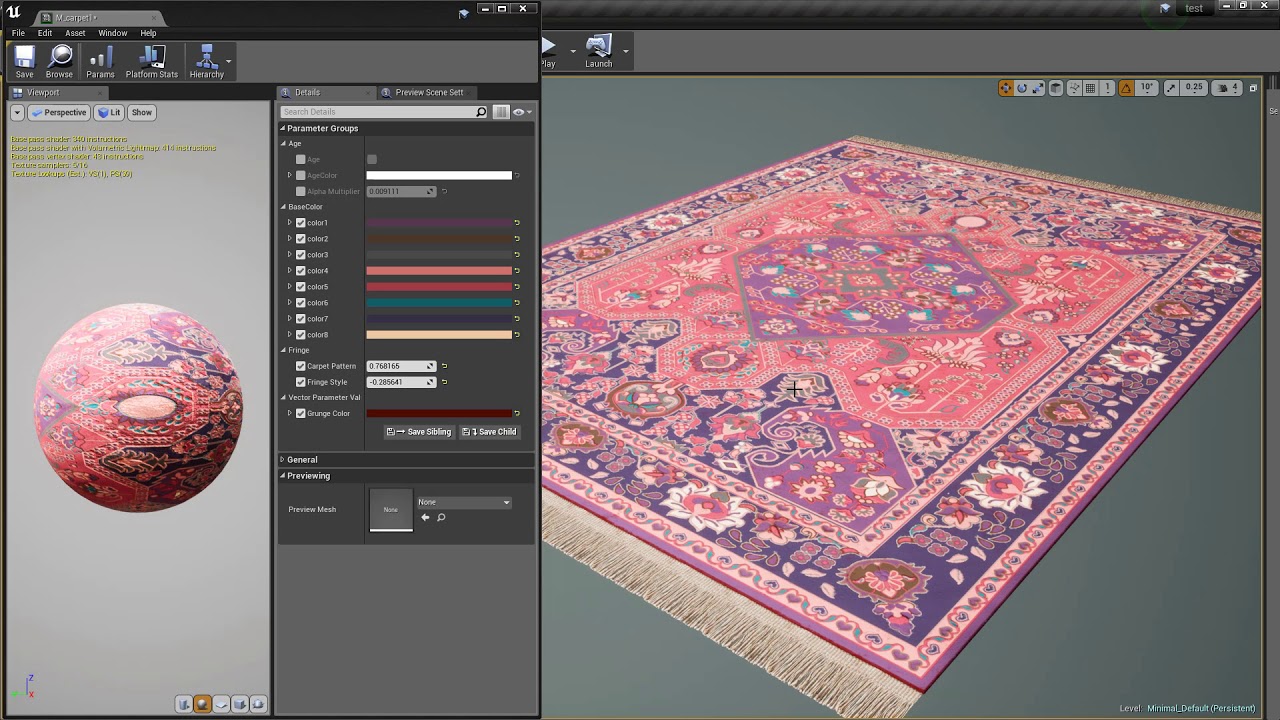This screenshot has height=720, width=1280.
Task: Click the Search Details magnifier icon
Action: (x=481, y=112)
